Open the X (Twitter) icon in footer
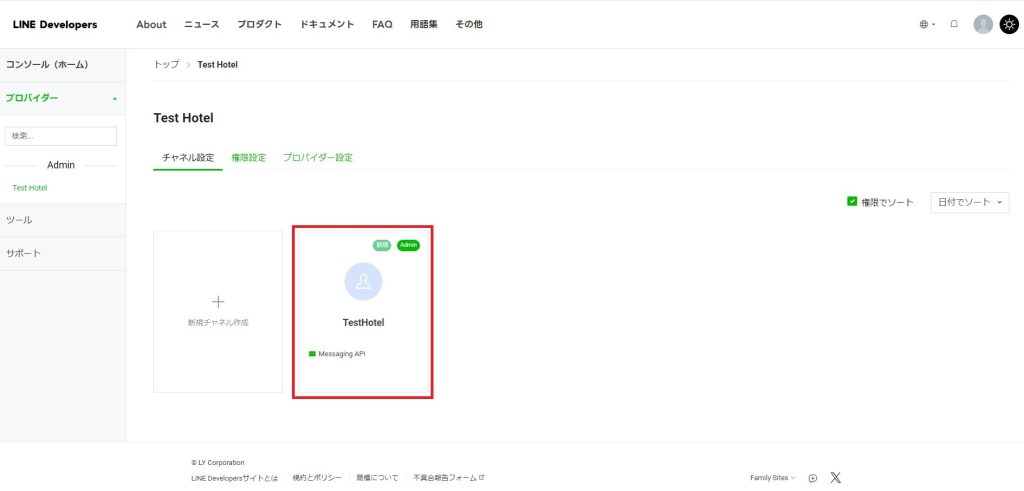 point(836,478)
